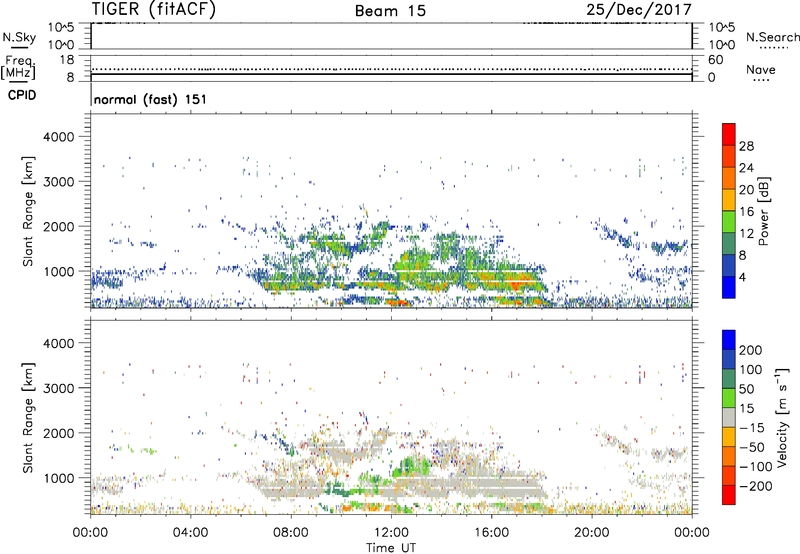Screen dimensions: 800x554
Task: Click the N.Sky legend label
Action: (19, 37)
